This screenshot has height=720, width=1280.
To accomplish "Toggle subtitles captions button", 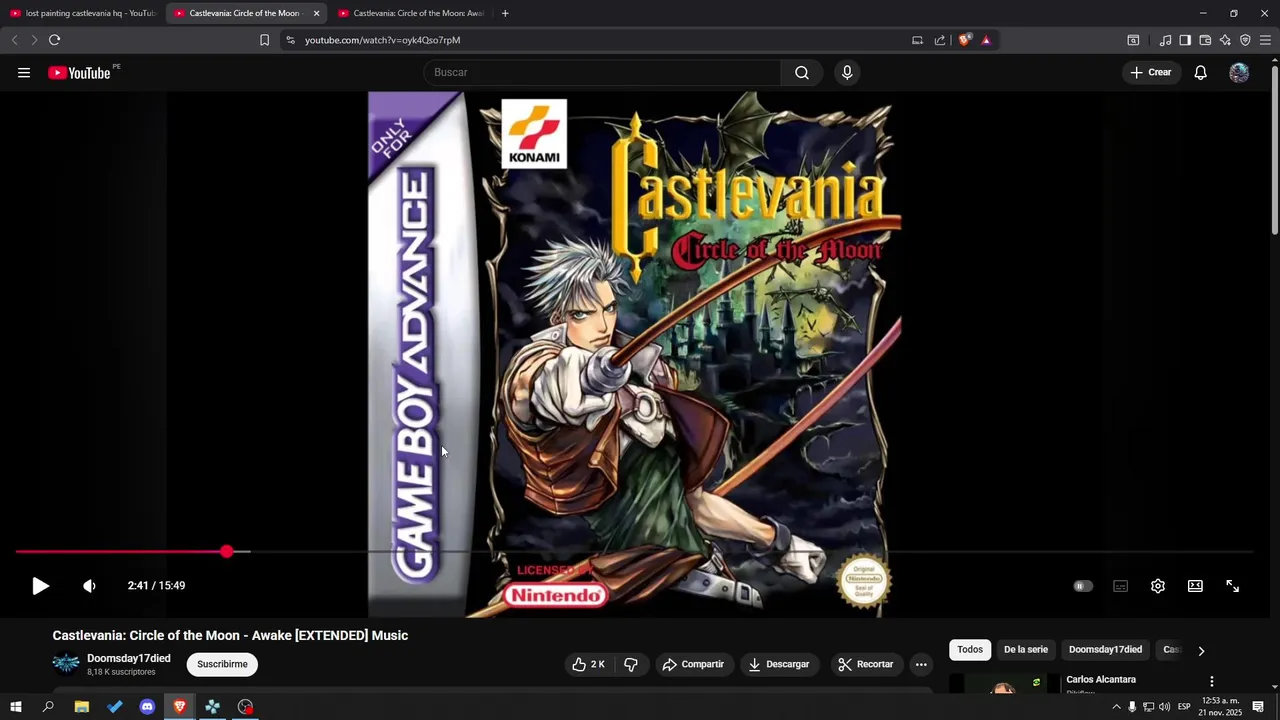I will point(1120,586).
